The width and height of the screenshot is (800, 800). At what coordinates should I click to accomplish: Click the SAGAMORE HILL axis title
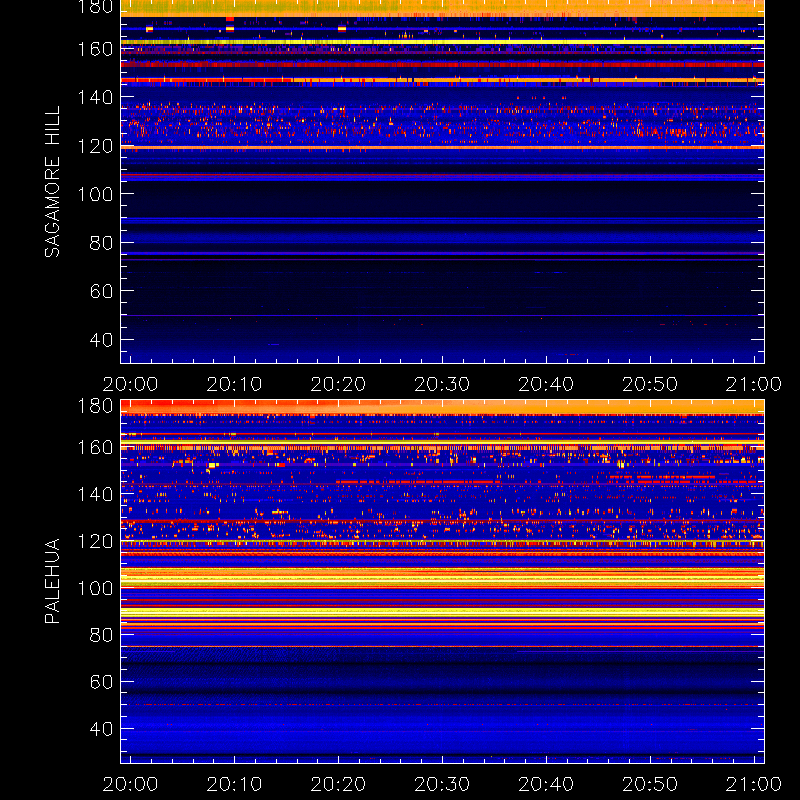point(52,182)
